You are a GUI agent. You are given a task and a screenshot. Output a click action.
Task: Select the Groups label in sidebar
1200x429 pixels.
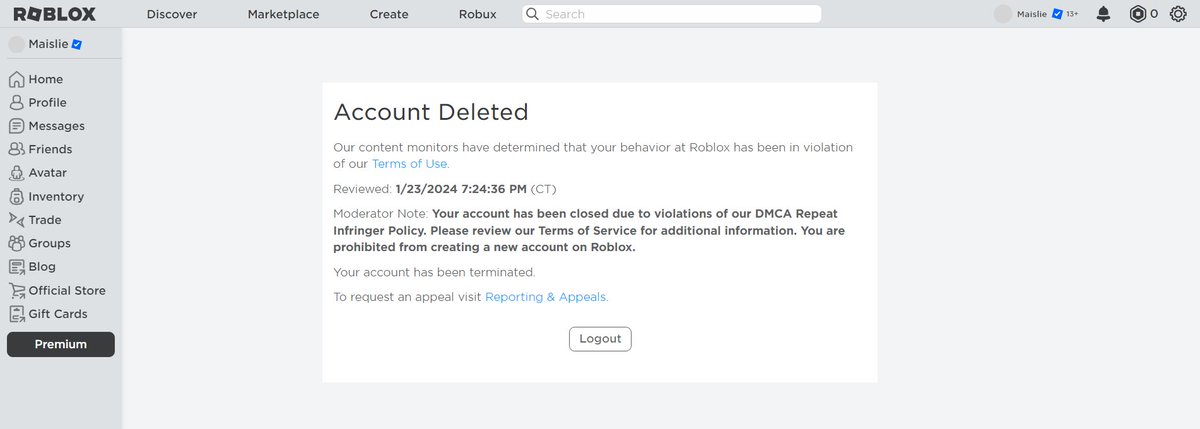(49, 243)
